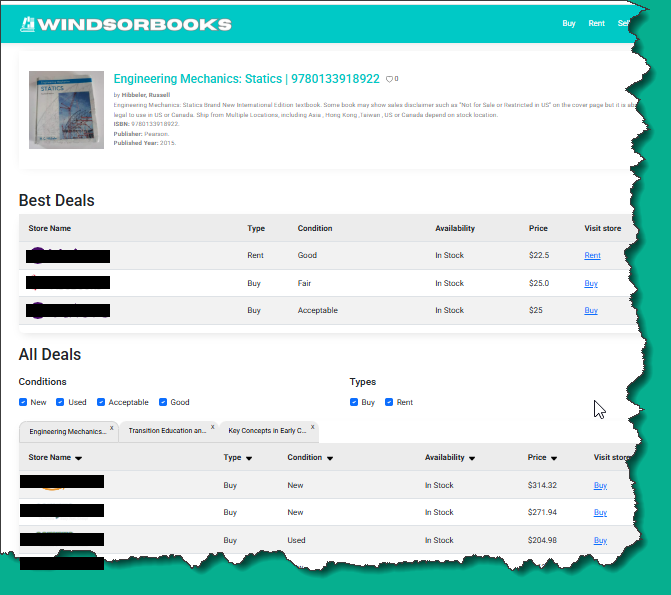The image size is (671, 595).
Task: Sort All Deals by Price arrow
Action: click(554, 458)
